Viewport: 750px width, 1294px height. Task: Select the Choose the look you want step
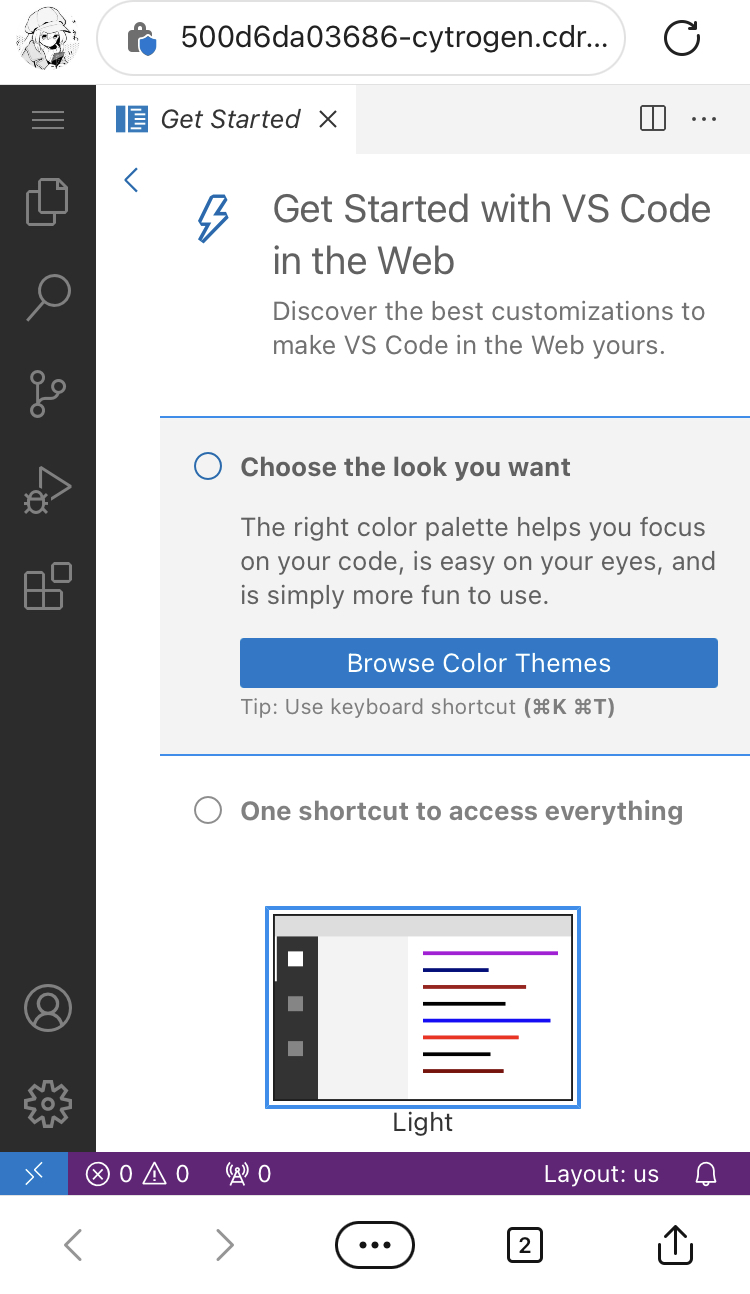[404, 466]
